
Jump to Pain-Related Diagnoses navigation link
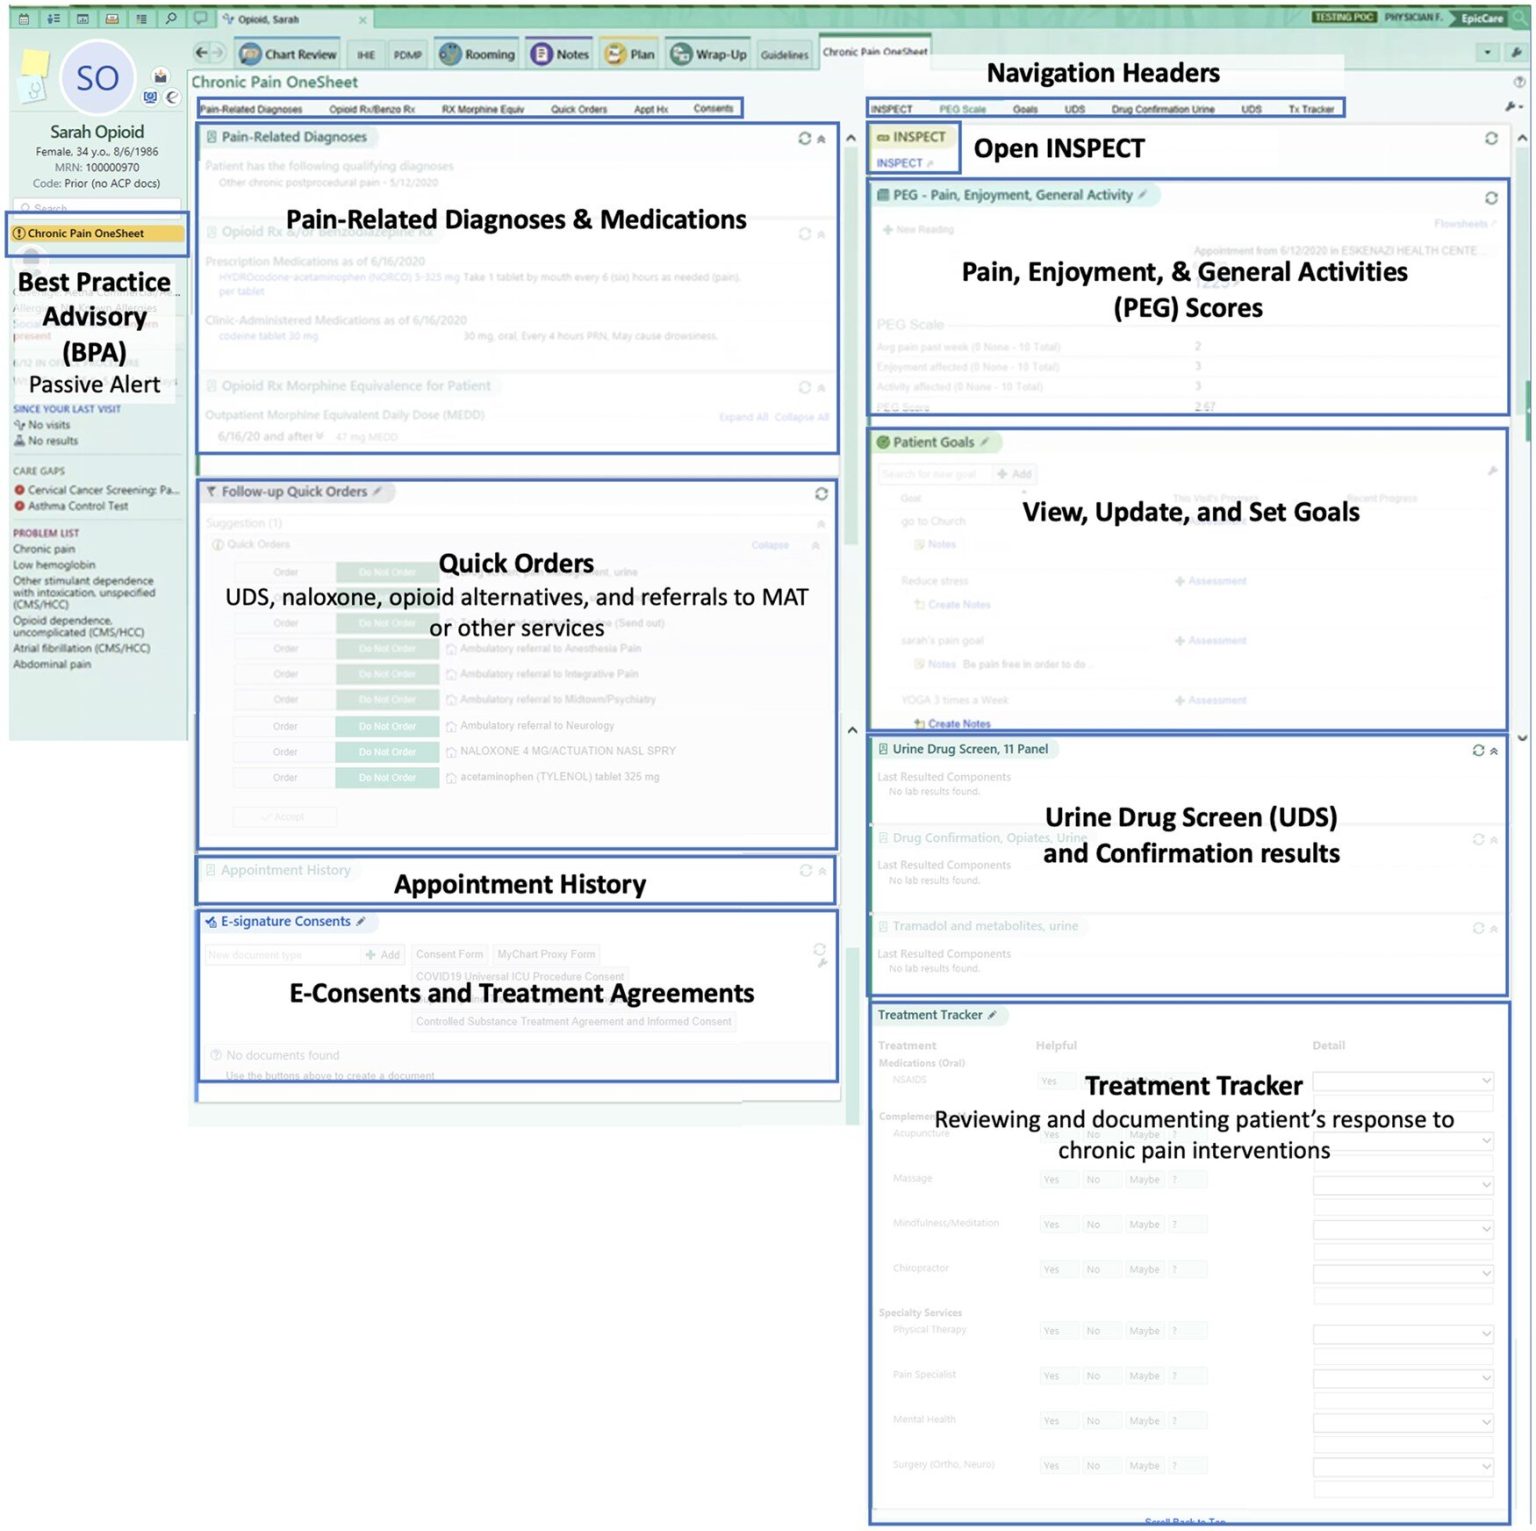pyautogui.click(x=252, y=109)
